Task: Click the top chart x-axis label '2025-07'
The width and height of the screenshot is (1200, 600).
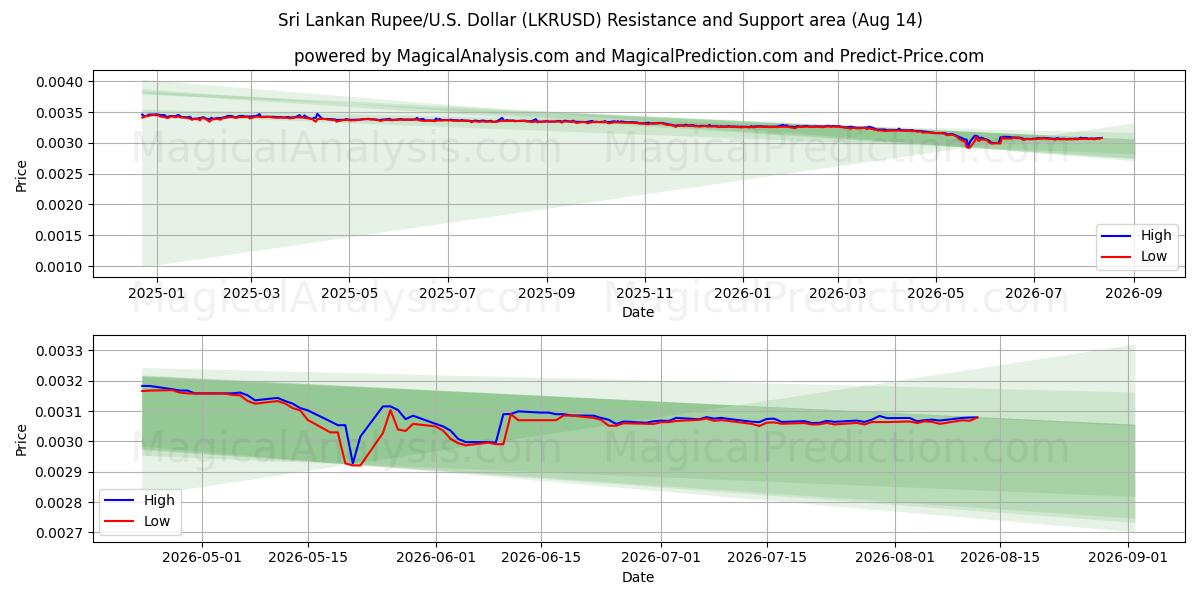Action: [446, 295]
